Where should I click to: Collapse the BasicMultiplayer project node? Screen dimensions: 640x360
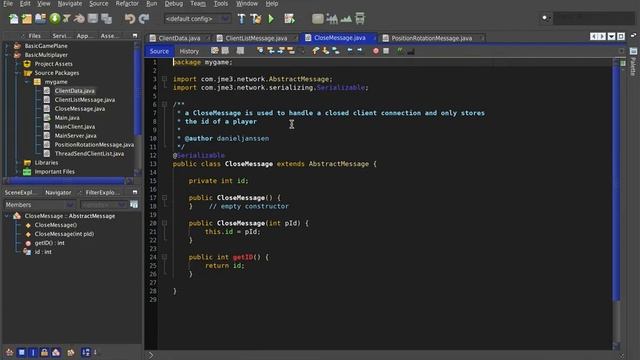[x=7, y=55]
